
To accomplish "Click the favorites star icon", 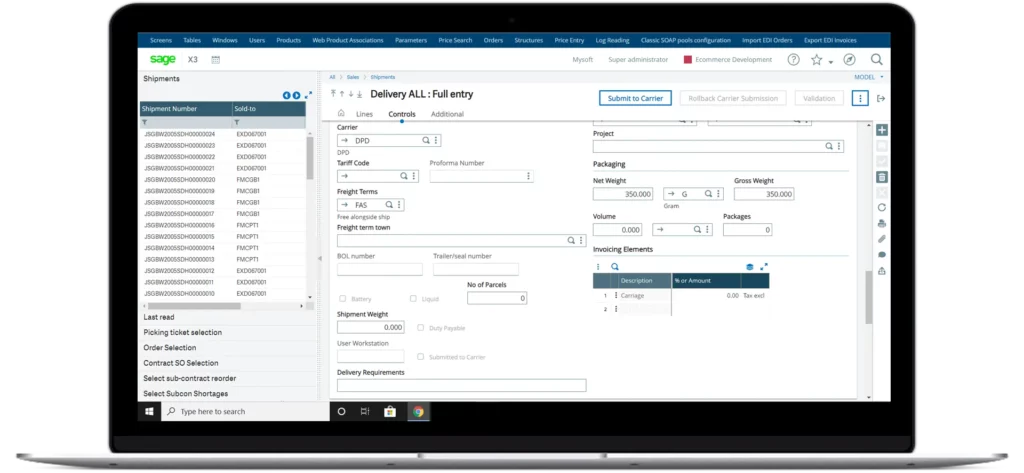I will pyautogui.click(x=816, y=59).
